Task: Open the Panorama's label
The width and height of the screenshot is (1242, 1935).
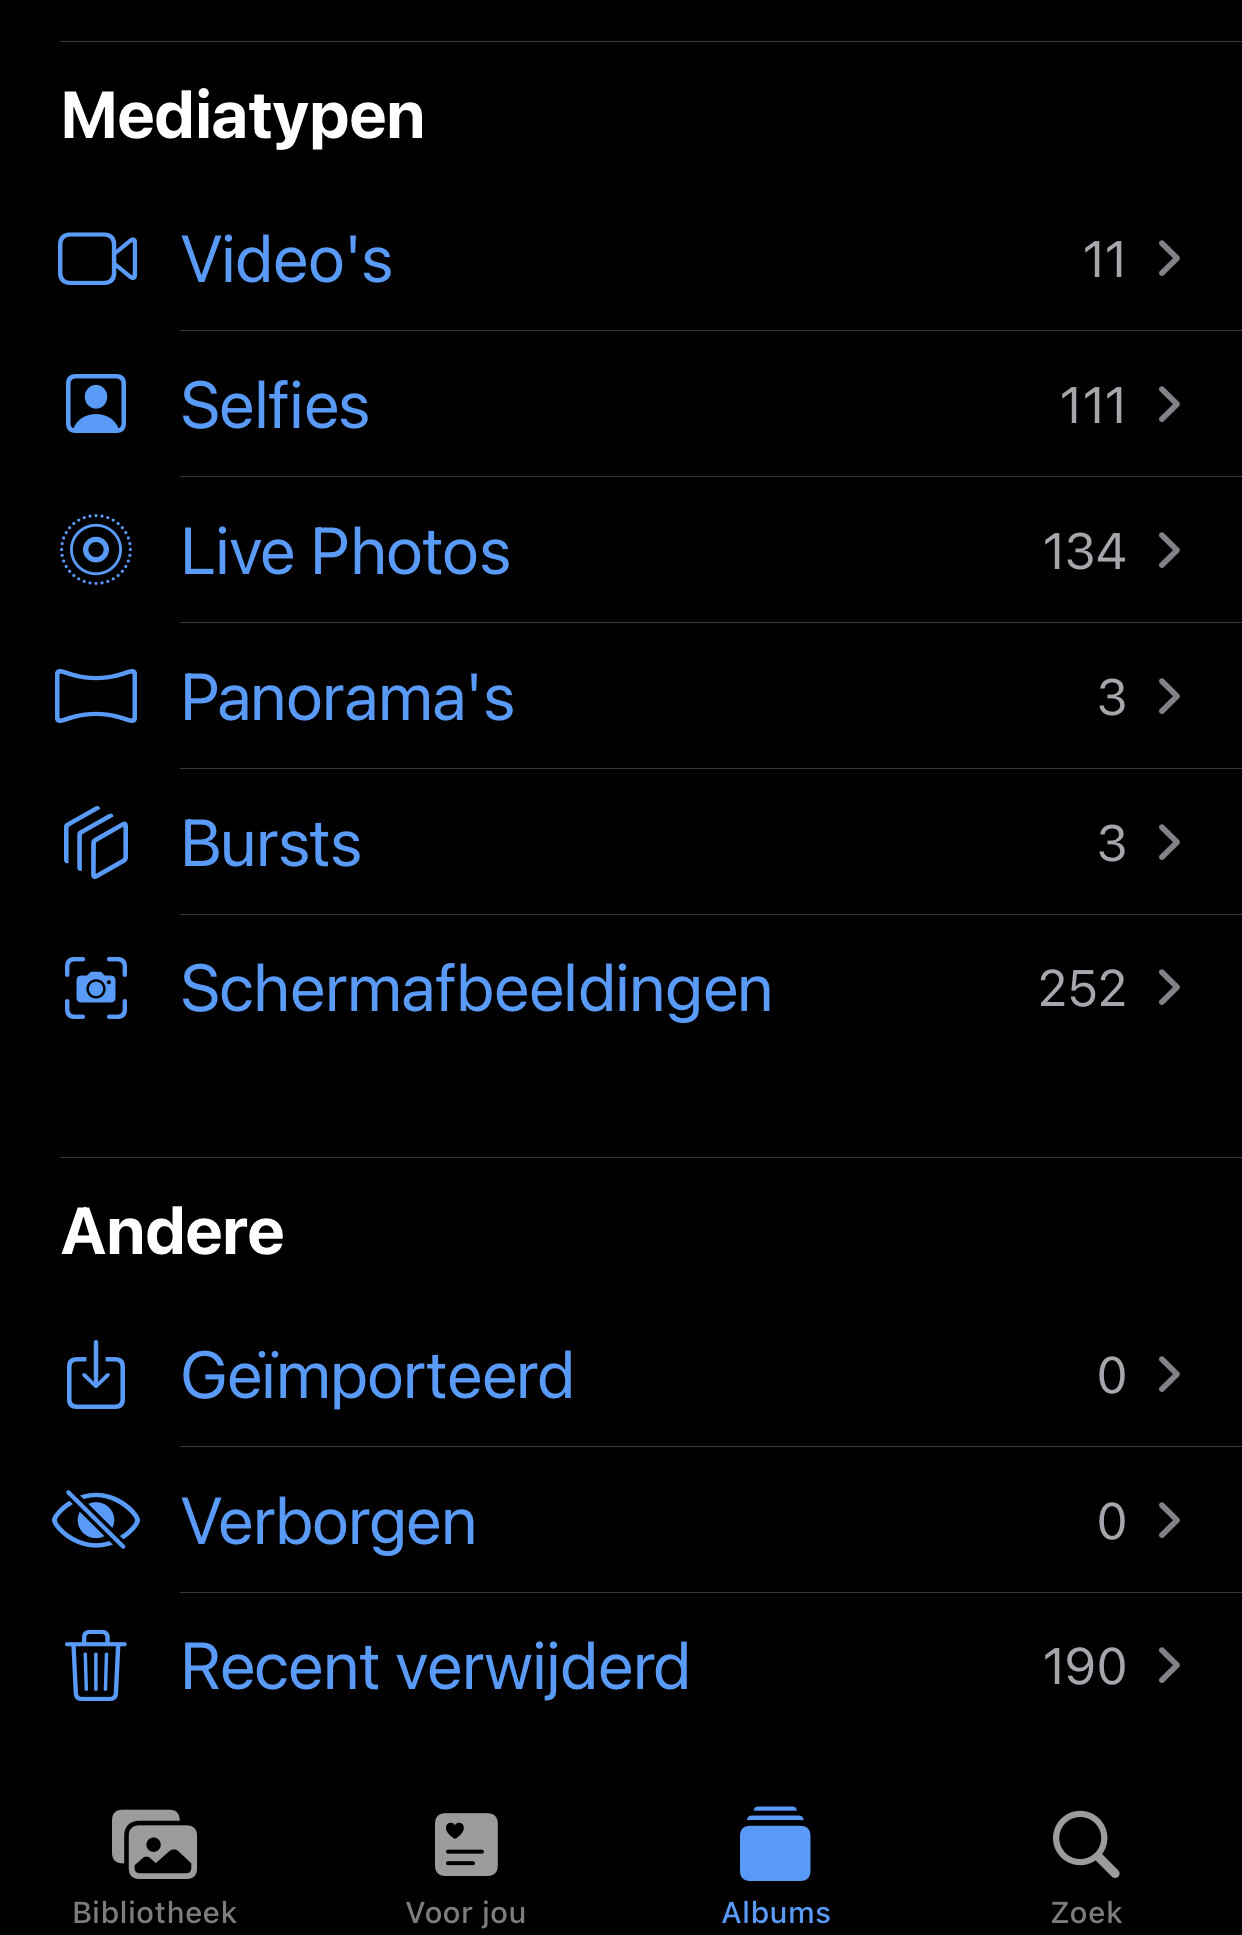Action: [347, 697]
